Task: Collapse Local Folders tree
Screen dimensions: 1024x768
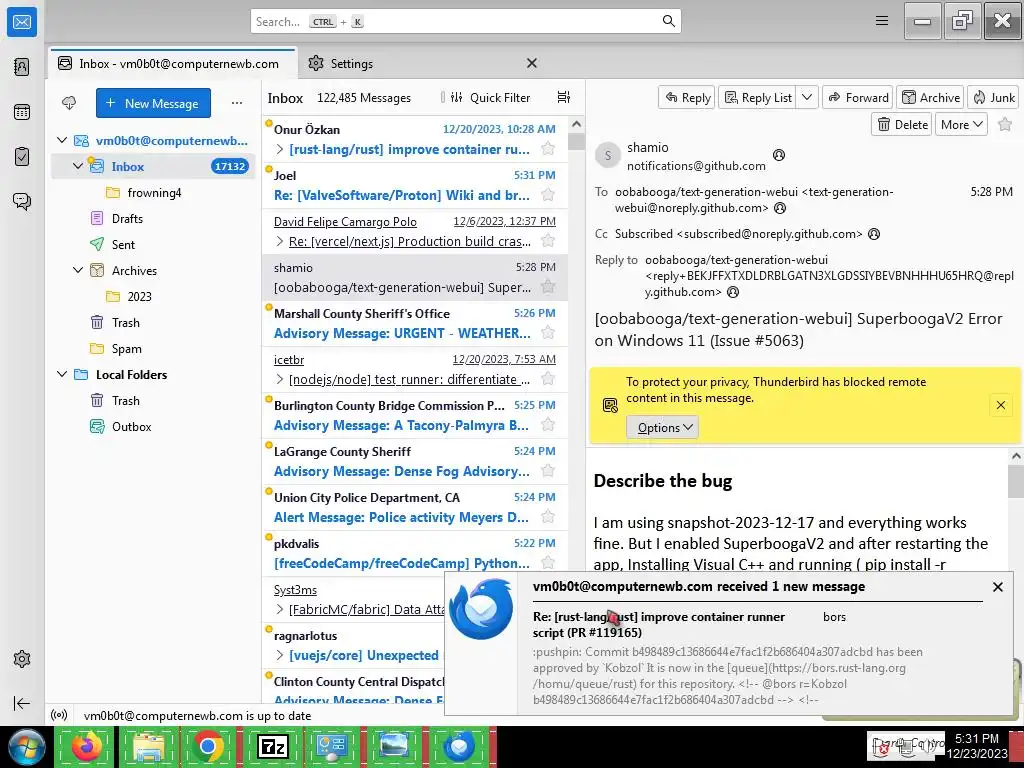Action: [62, 375]
